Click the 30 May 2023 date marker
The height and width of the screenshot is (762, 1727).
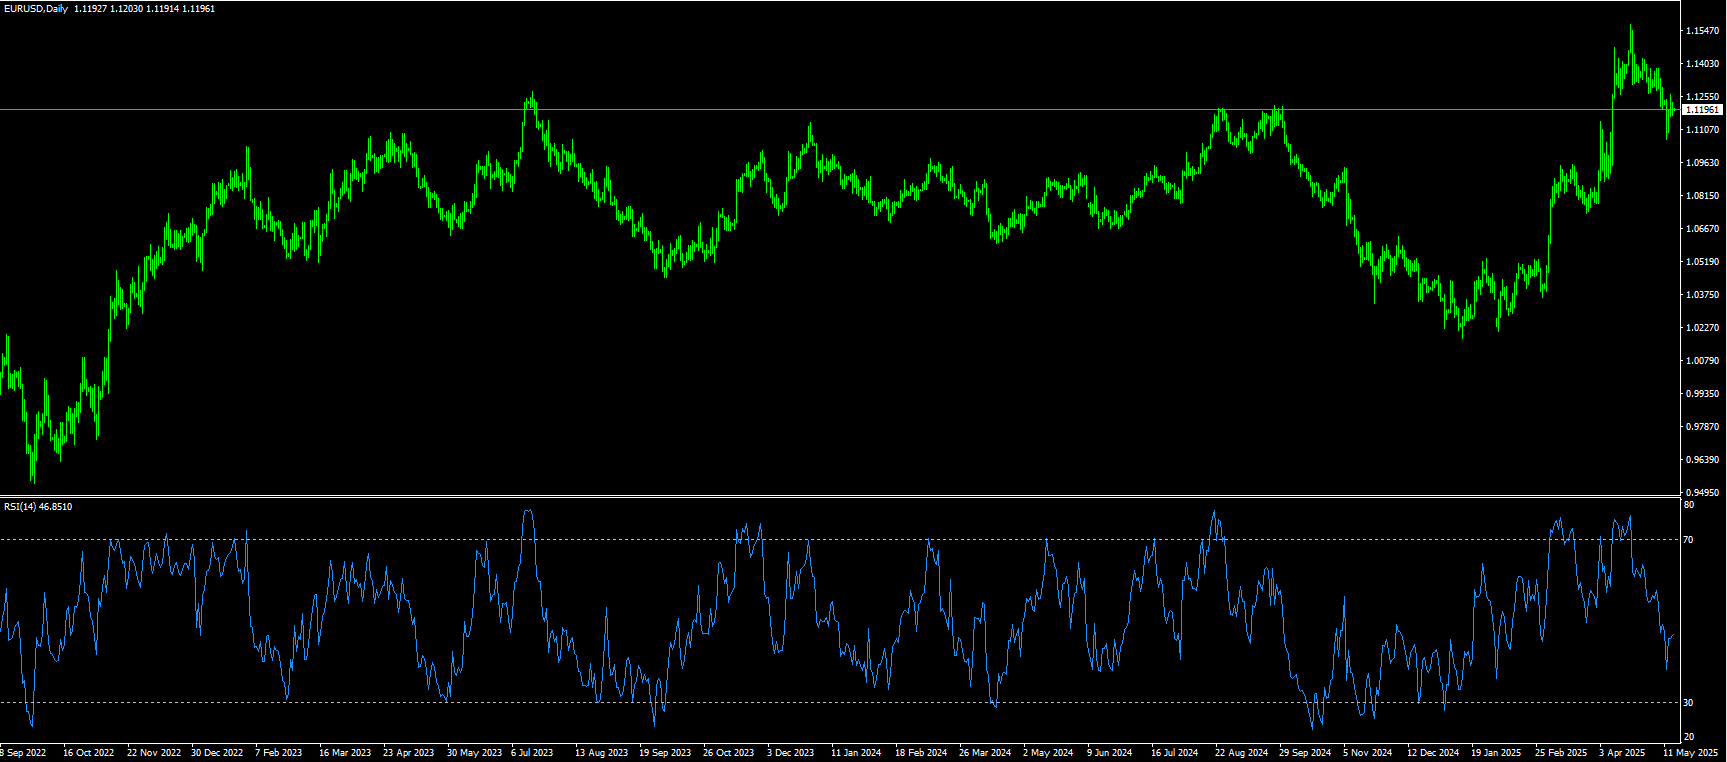[x=474, y=753]
